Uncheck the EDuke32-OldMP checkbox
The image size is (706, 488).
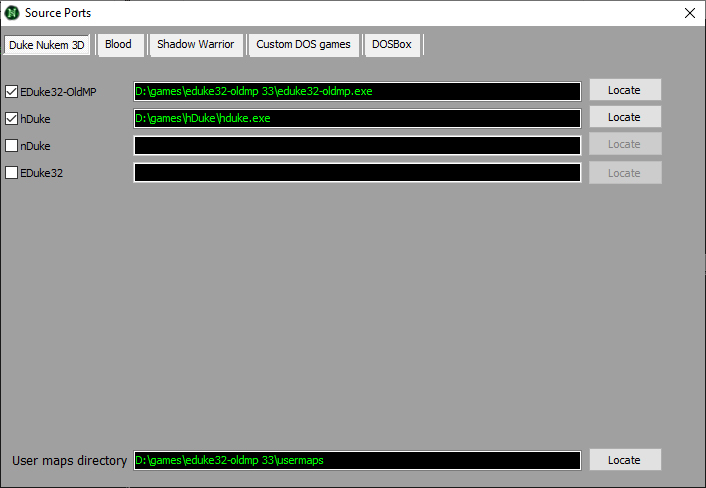point(11,92)
